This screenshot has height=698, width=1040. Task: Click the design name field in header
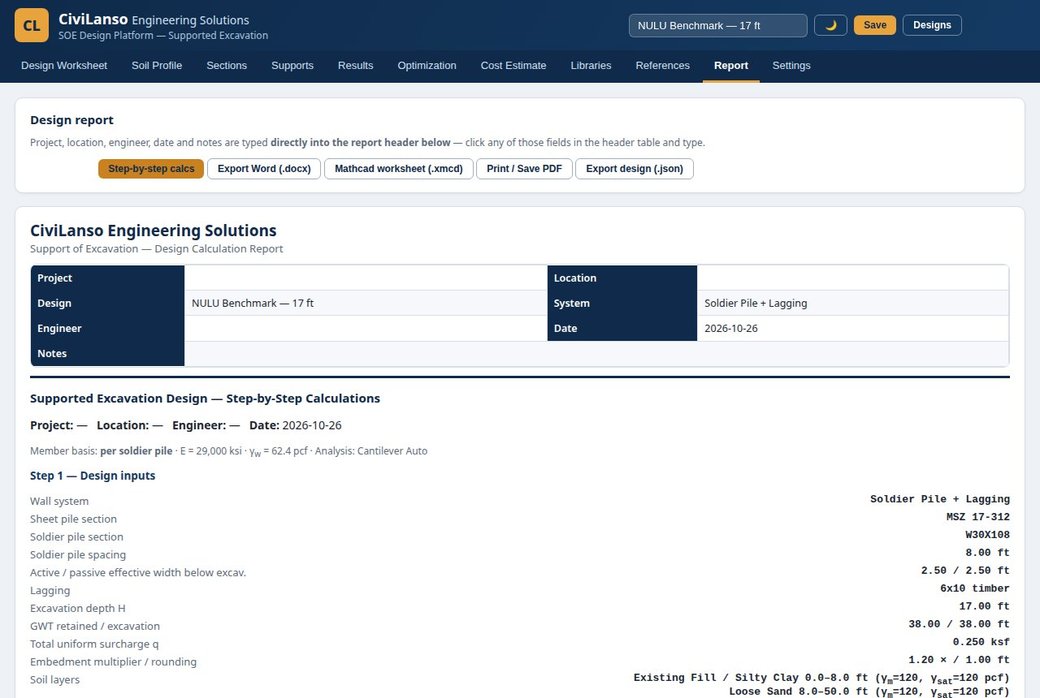point(718,25)
